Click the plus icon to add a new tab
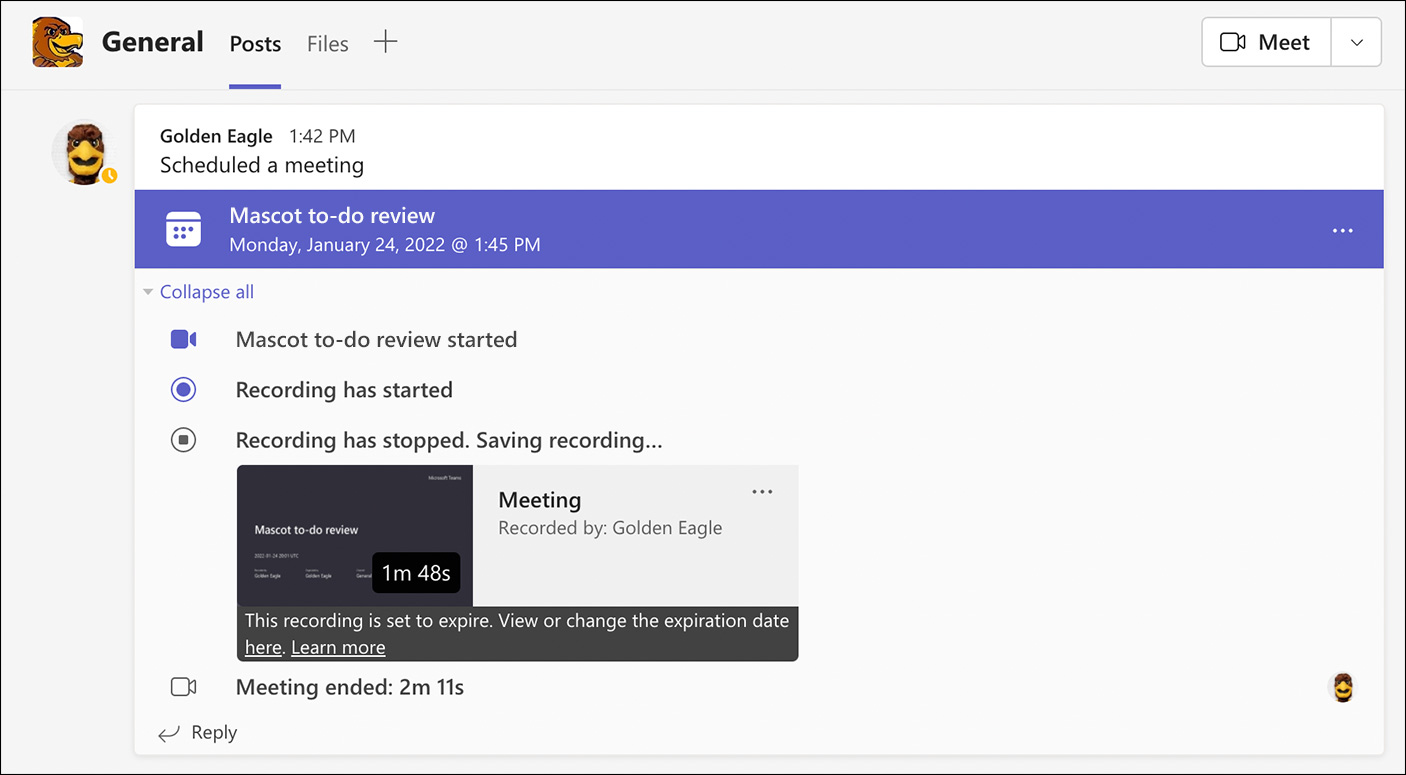The width and height of the screenshot is (1406, 775). (386, 42)
